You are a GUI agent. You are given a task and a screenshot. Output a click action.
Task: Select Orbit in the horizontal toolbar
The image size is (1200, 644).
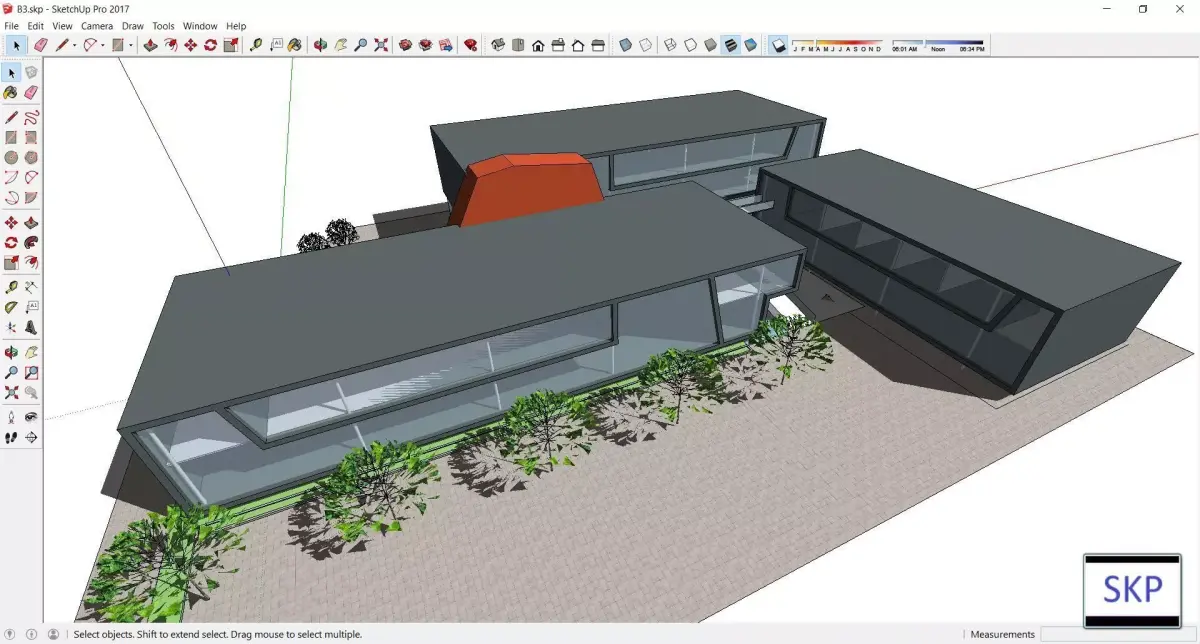[321, 45]
